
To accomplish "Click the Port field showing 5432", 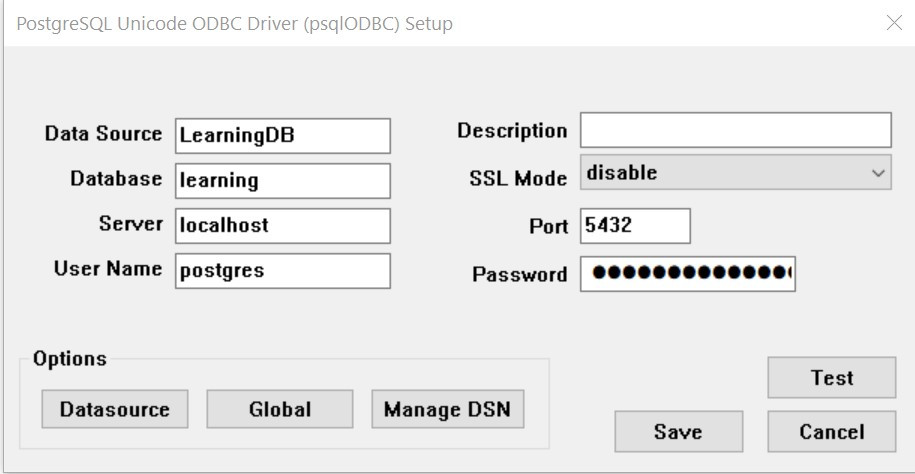I will tap(635, 226).
